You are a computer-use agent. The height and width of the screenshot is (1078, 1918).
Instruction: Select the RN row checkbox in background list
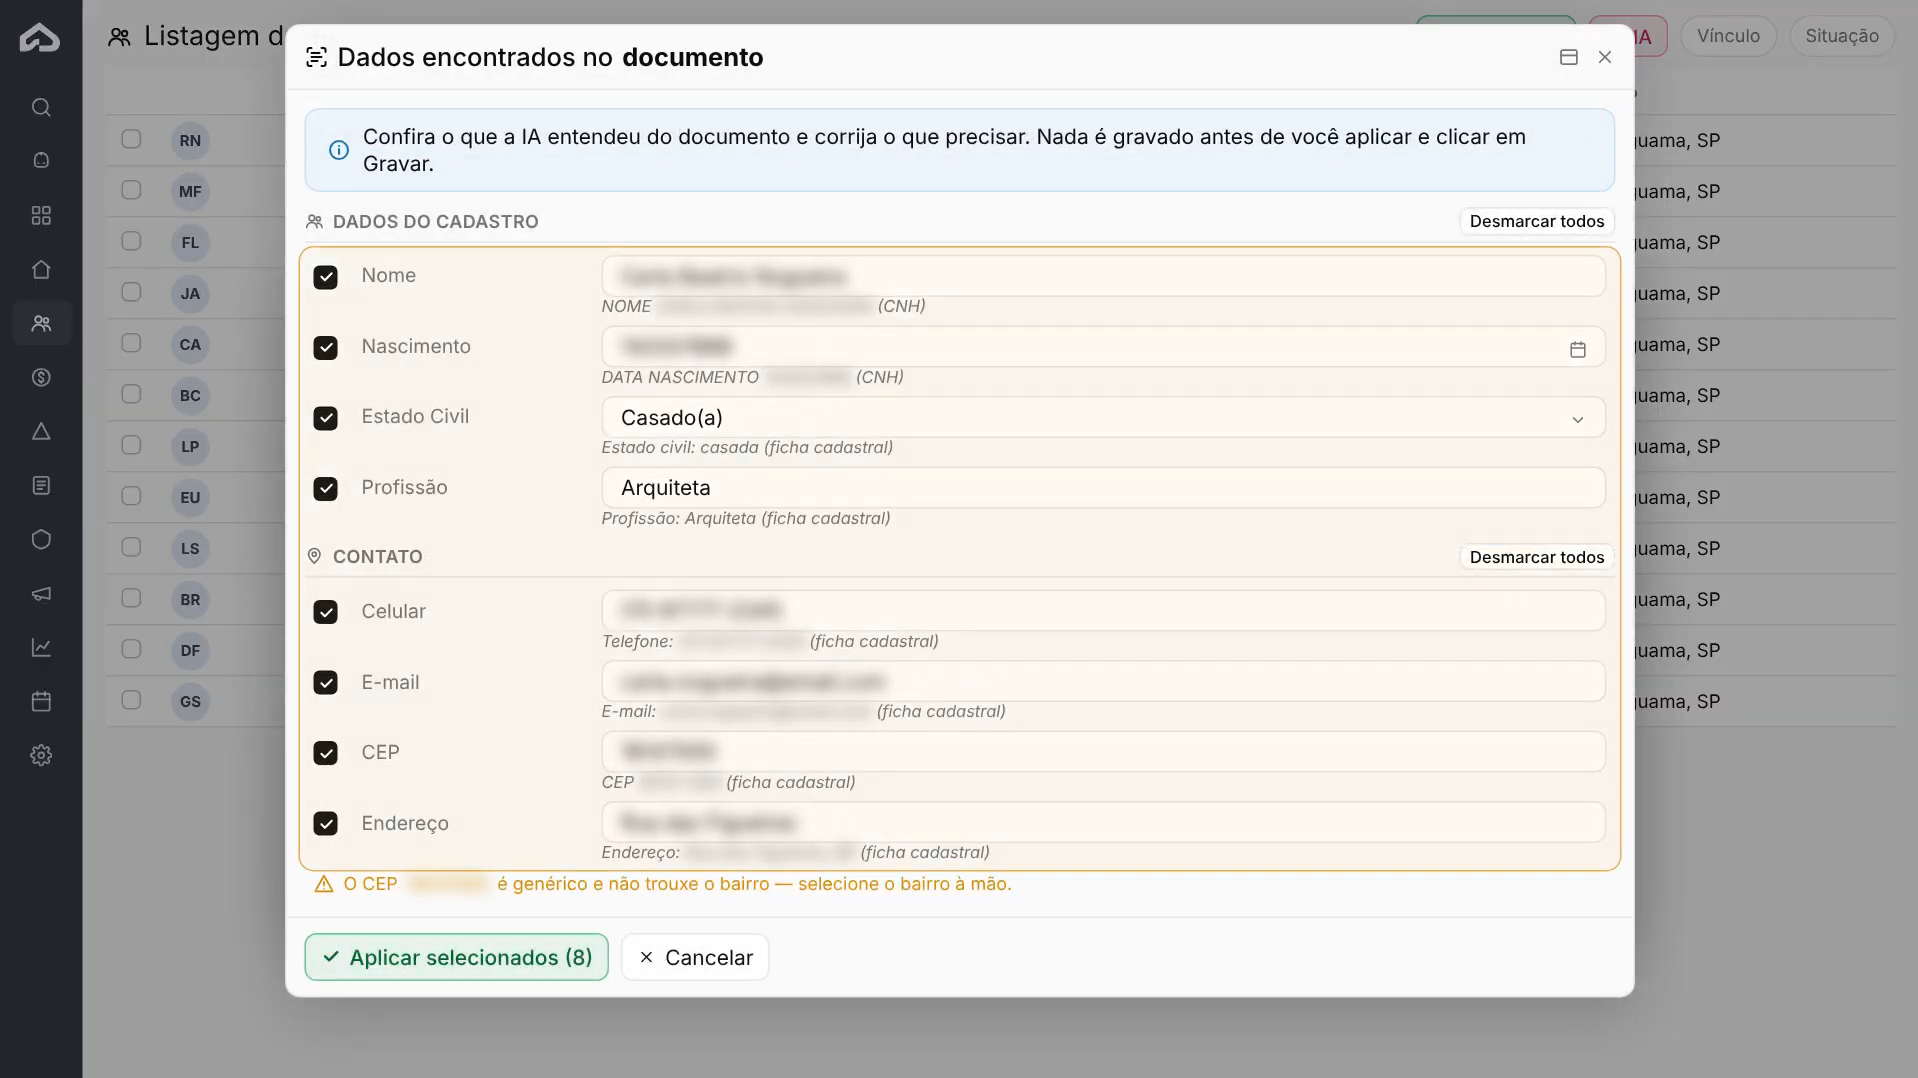131,139
